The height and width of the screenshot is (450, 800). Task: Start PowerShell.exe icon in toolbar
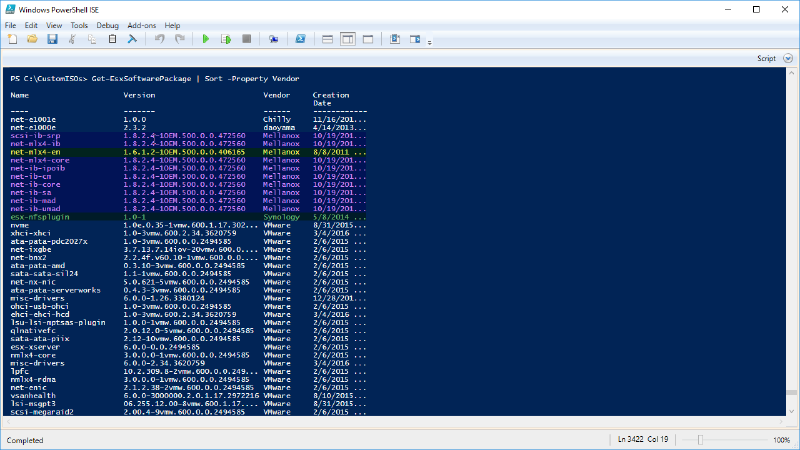(301, 39)
